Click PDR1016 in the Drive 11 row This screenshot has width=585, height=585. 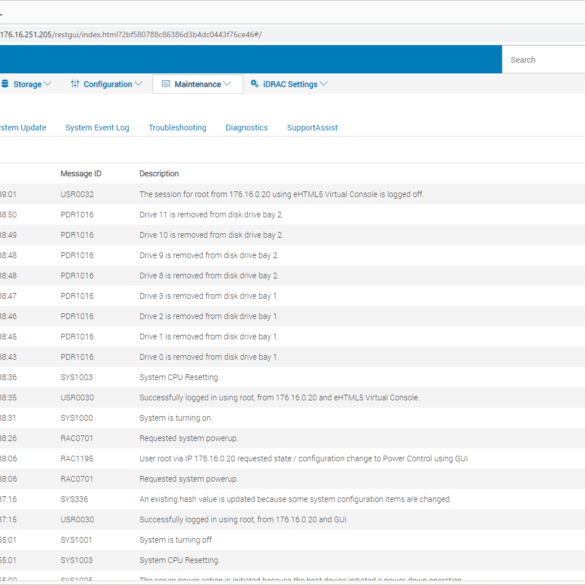click(x=77, y=215)
